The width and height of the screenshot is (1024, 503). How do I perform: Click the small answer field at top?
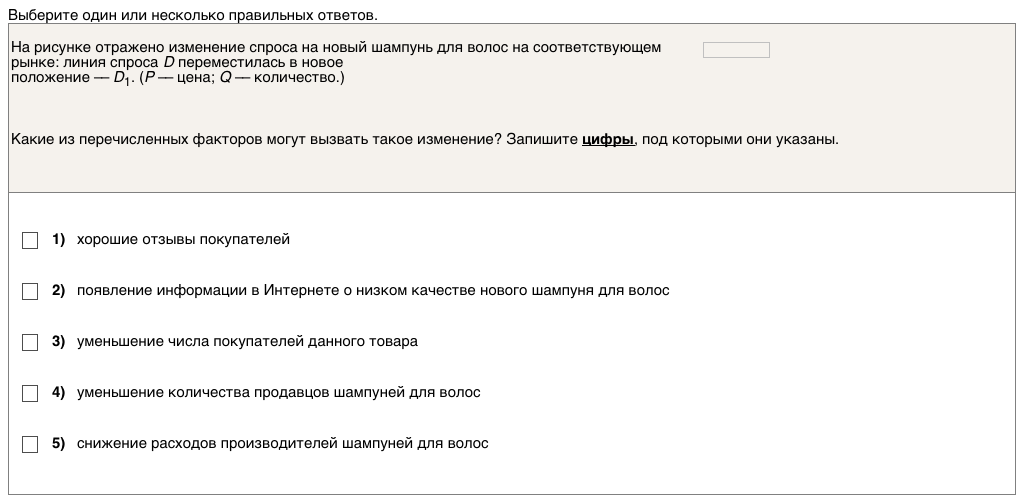pyautogui.click(x=736, y=50)
